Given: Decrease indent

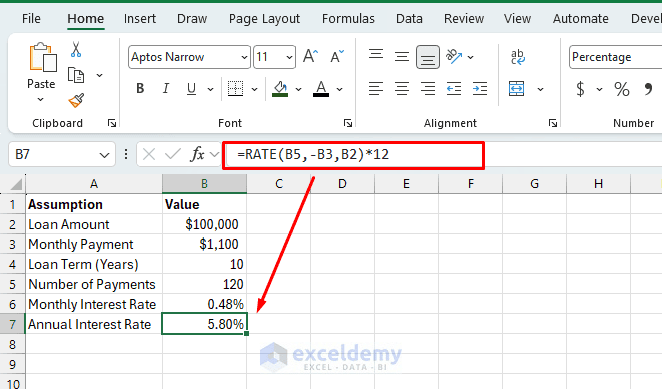Looking at the screenshot, I should pyautogui.click(x=454, y=89).
